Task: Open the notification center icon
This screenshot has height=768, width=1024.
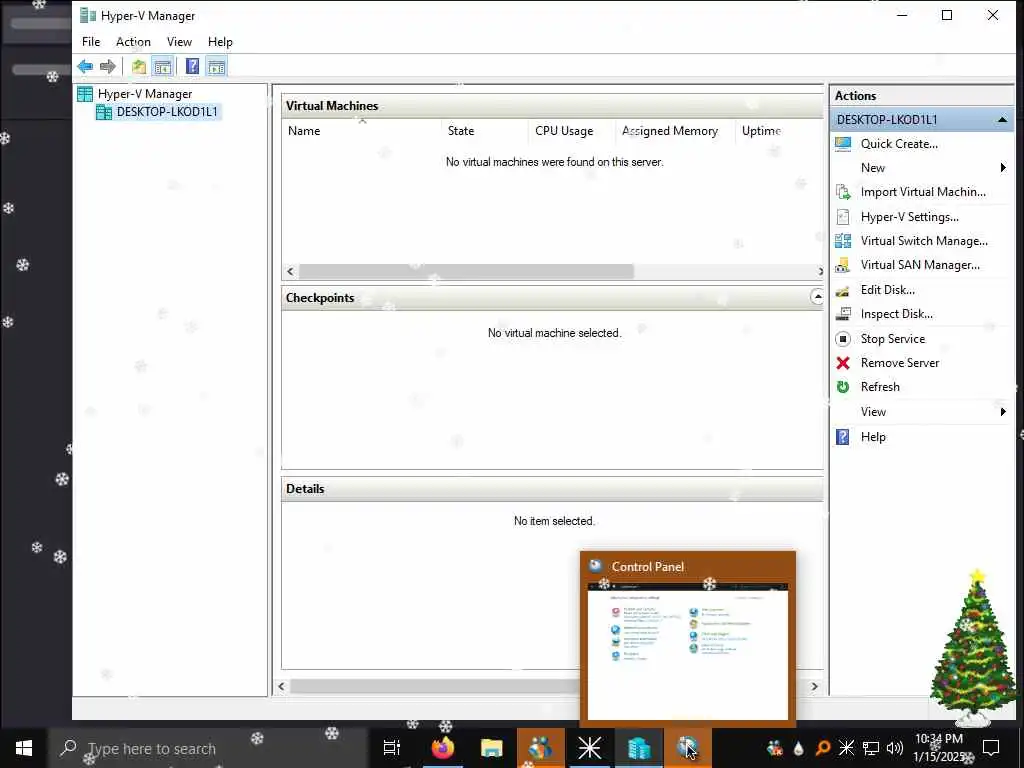Action: click(991, 748)
